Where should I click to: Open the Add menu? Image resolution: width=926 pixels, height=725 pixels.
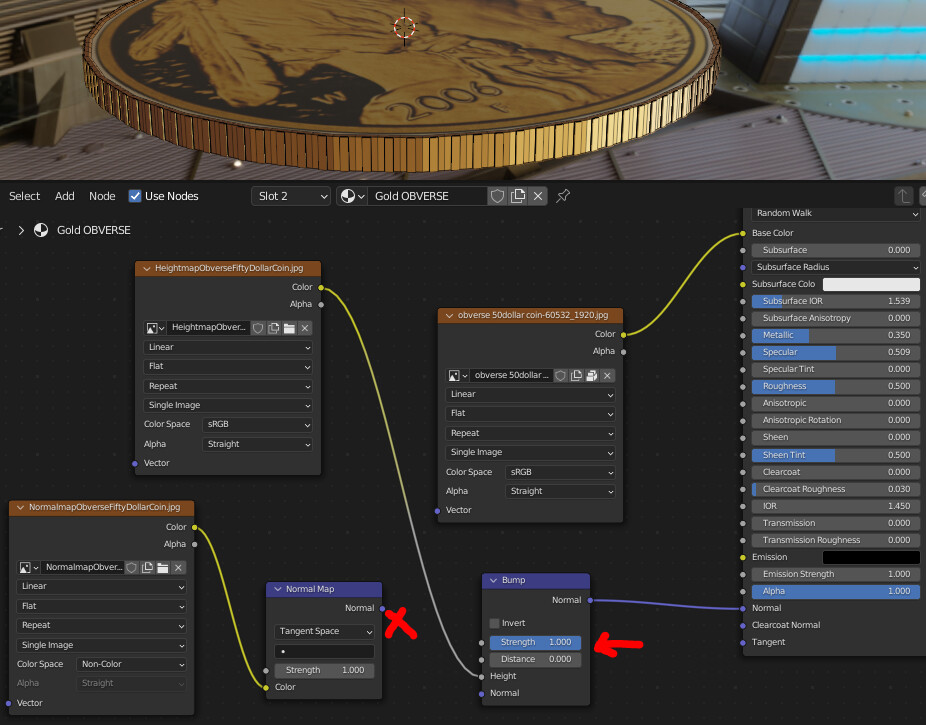[65, 196]
